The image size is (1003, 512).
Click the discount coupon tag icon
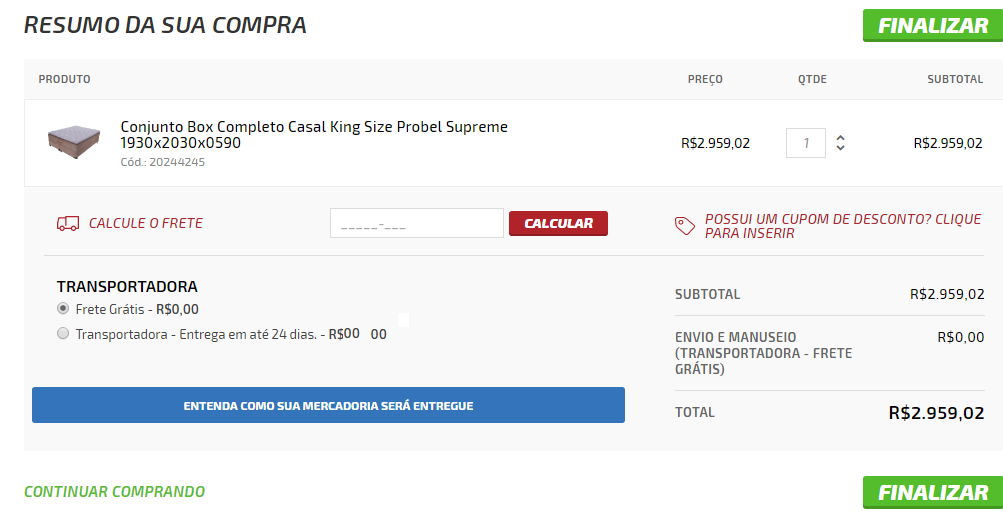pos(685,226)
